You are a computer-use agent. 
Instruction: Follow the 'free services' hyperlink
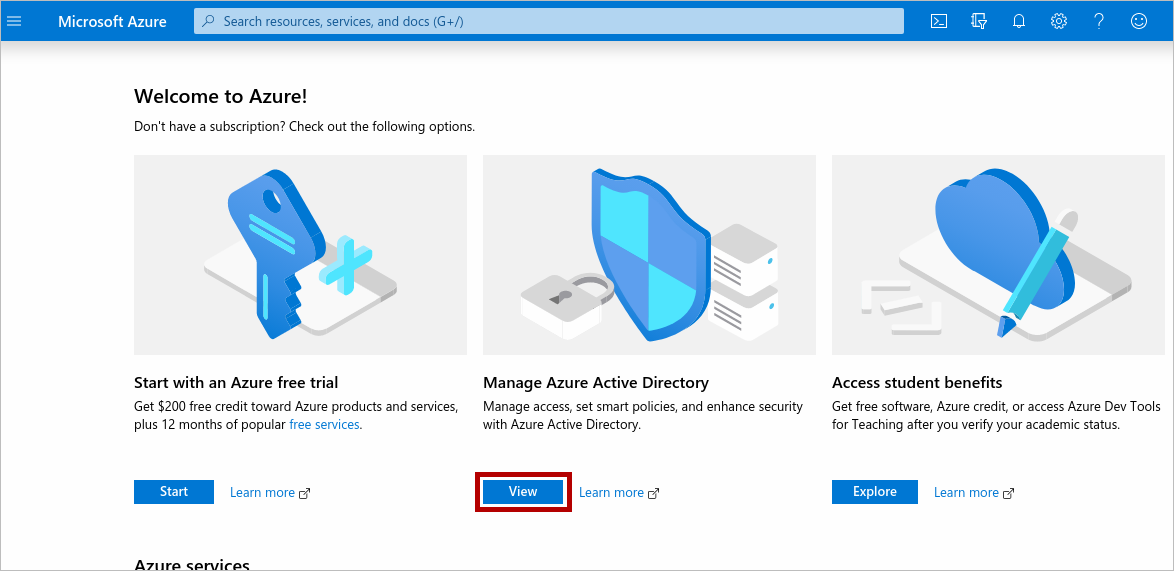coord(324,425)
